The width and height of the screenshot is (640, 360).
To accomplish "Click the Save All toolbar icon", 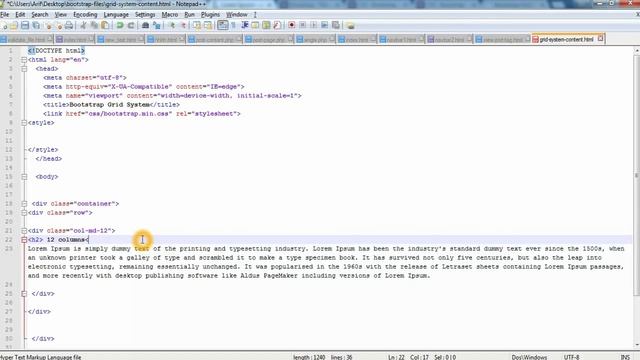I will tap(36, 26).
